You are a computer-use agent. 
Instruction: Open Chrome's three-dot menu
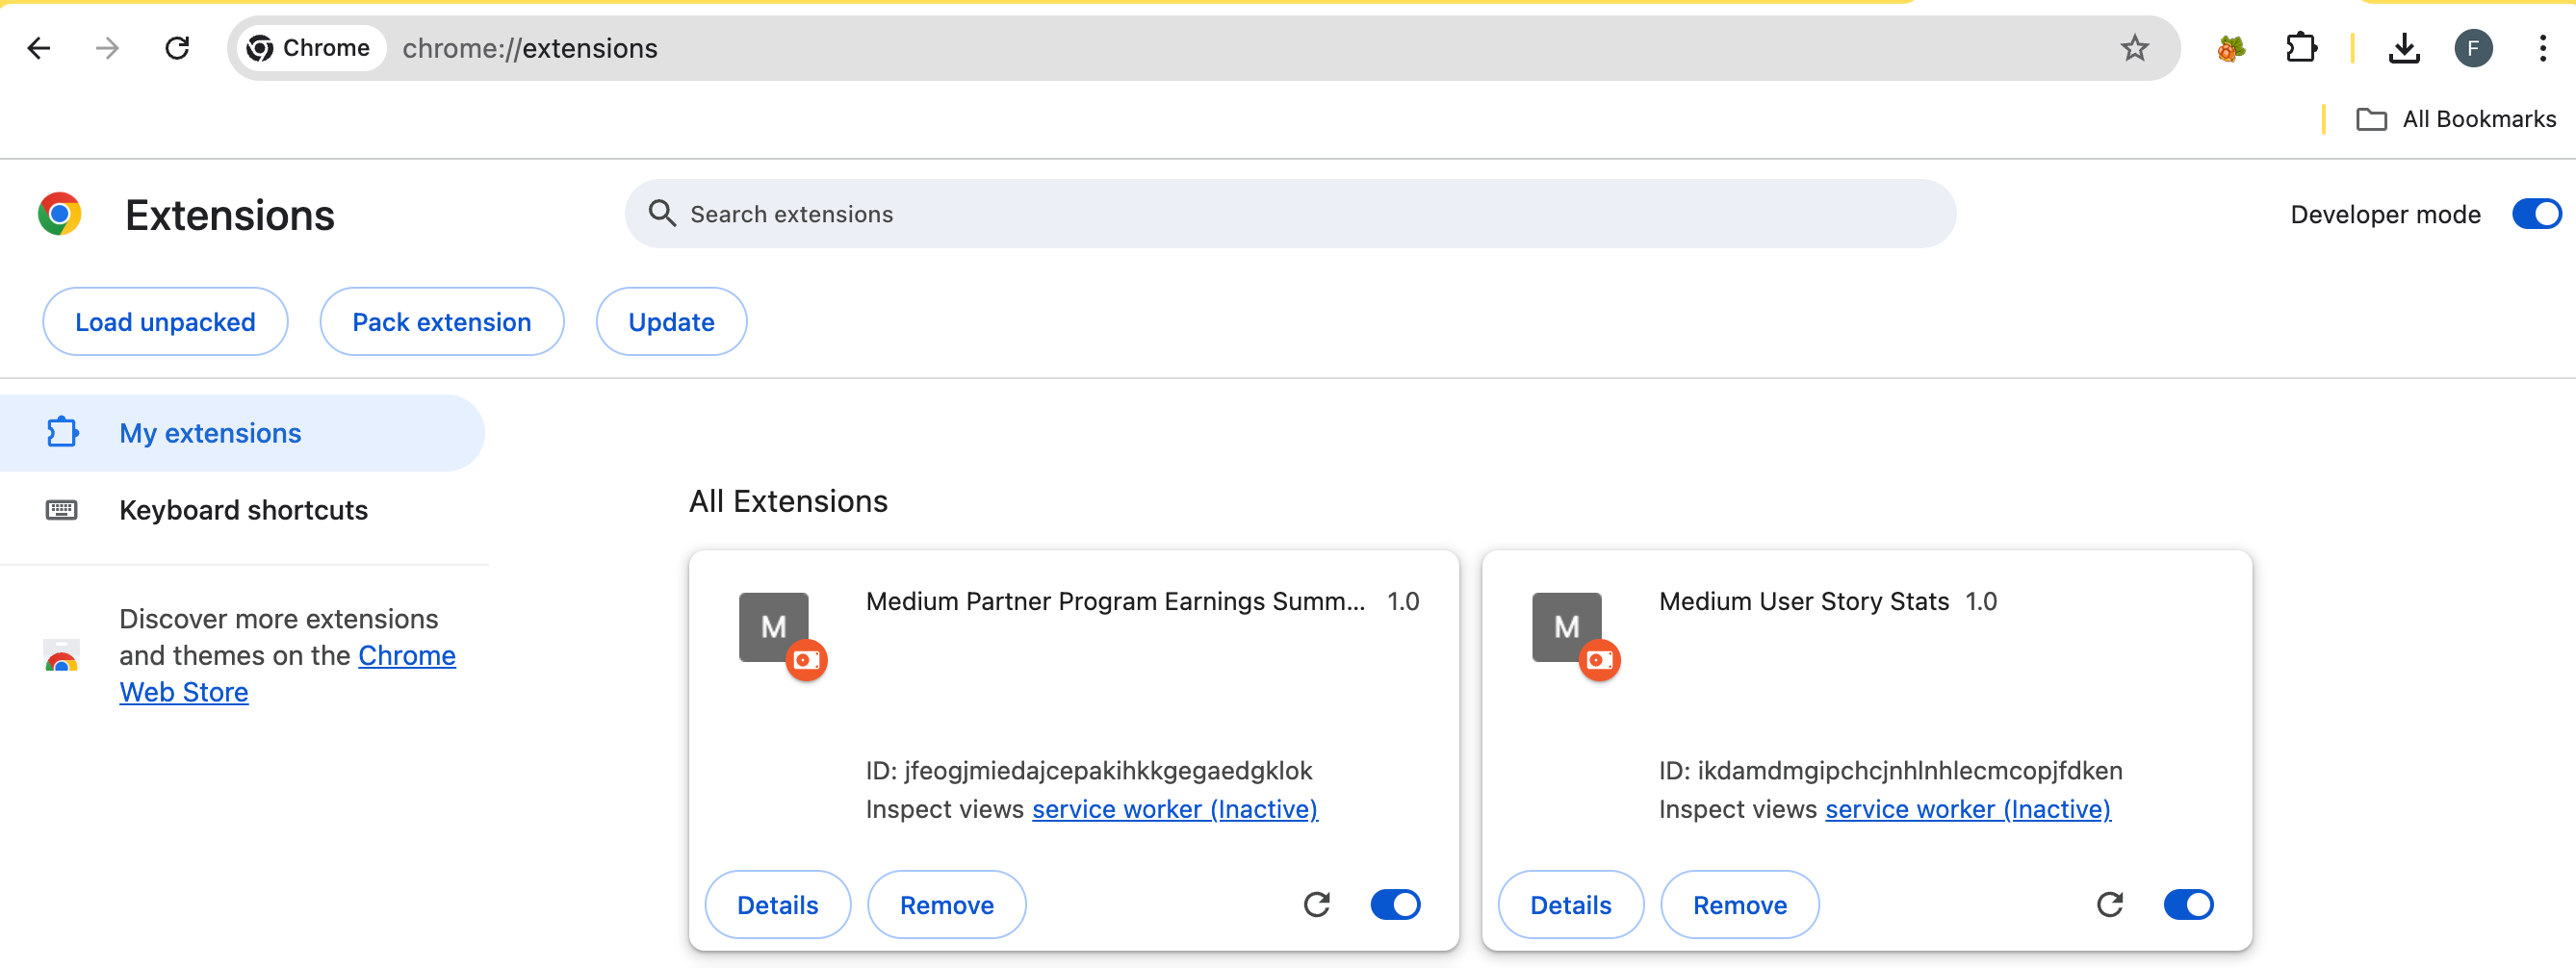tap(2542, 48)
